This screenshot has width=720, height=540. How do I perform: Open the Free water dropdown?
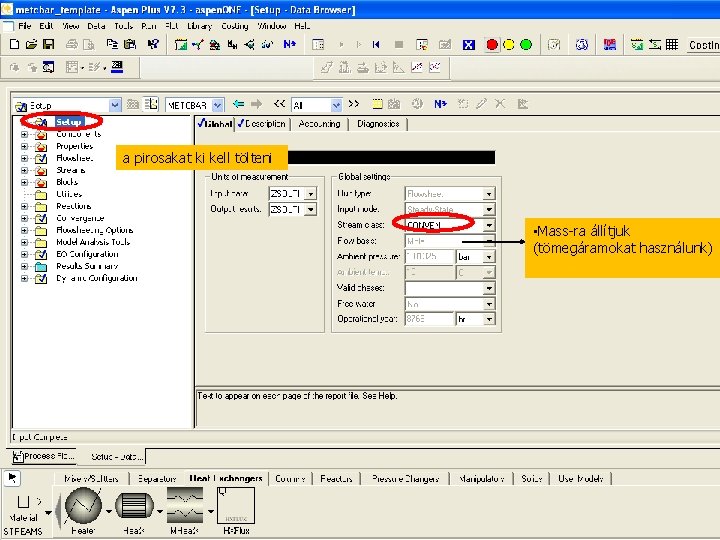[x=489, y=304]
